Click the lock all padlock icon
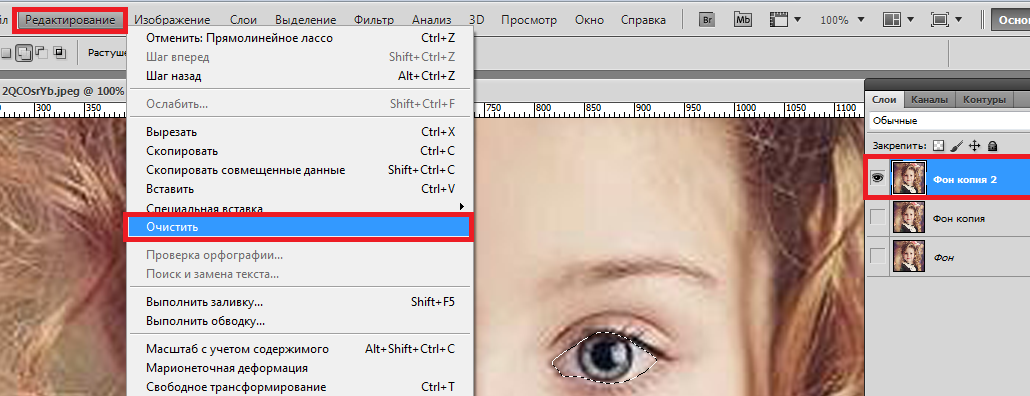 993,145
